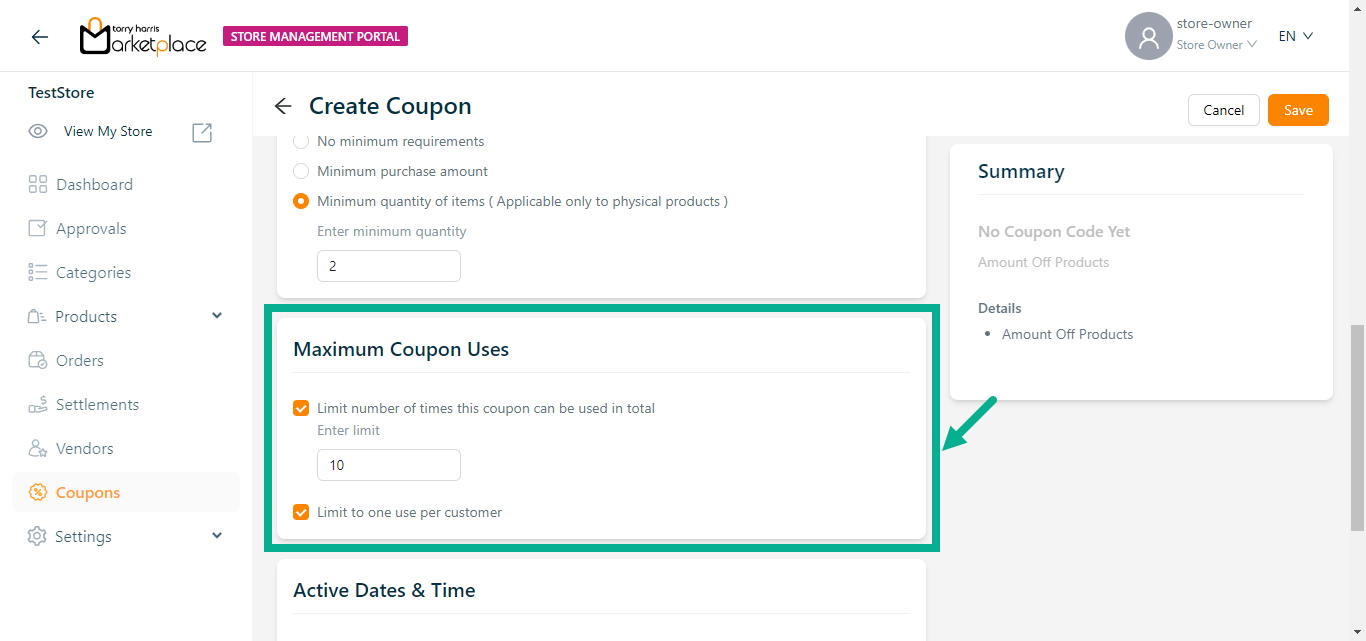The image size is (1366, 641).
Task: Open Approvals in the sidebar
Action: point(91,228)
